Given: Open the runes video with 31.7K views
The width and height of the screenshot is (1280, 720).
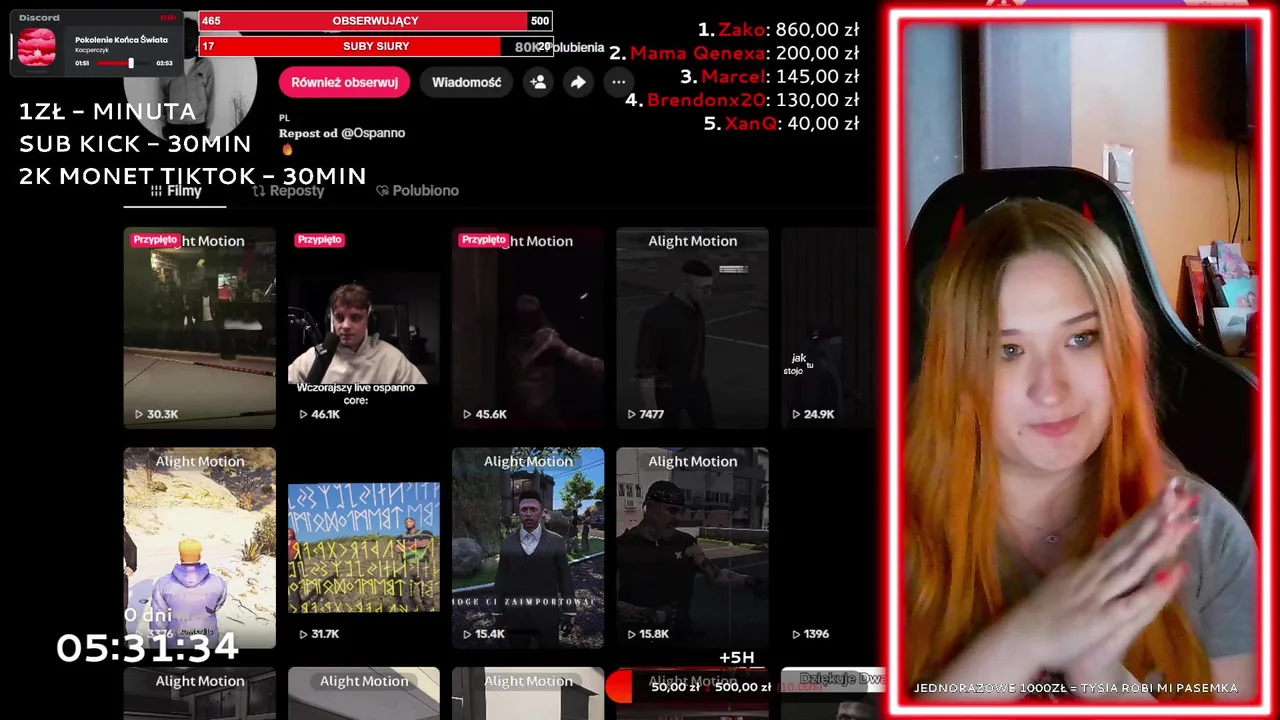Looking at the screenshot, I should coord(363,548).
